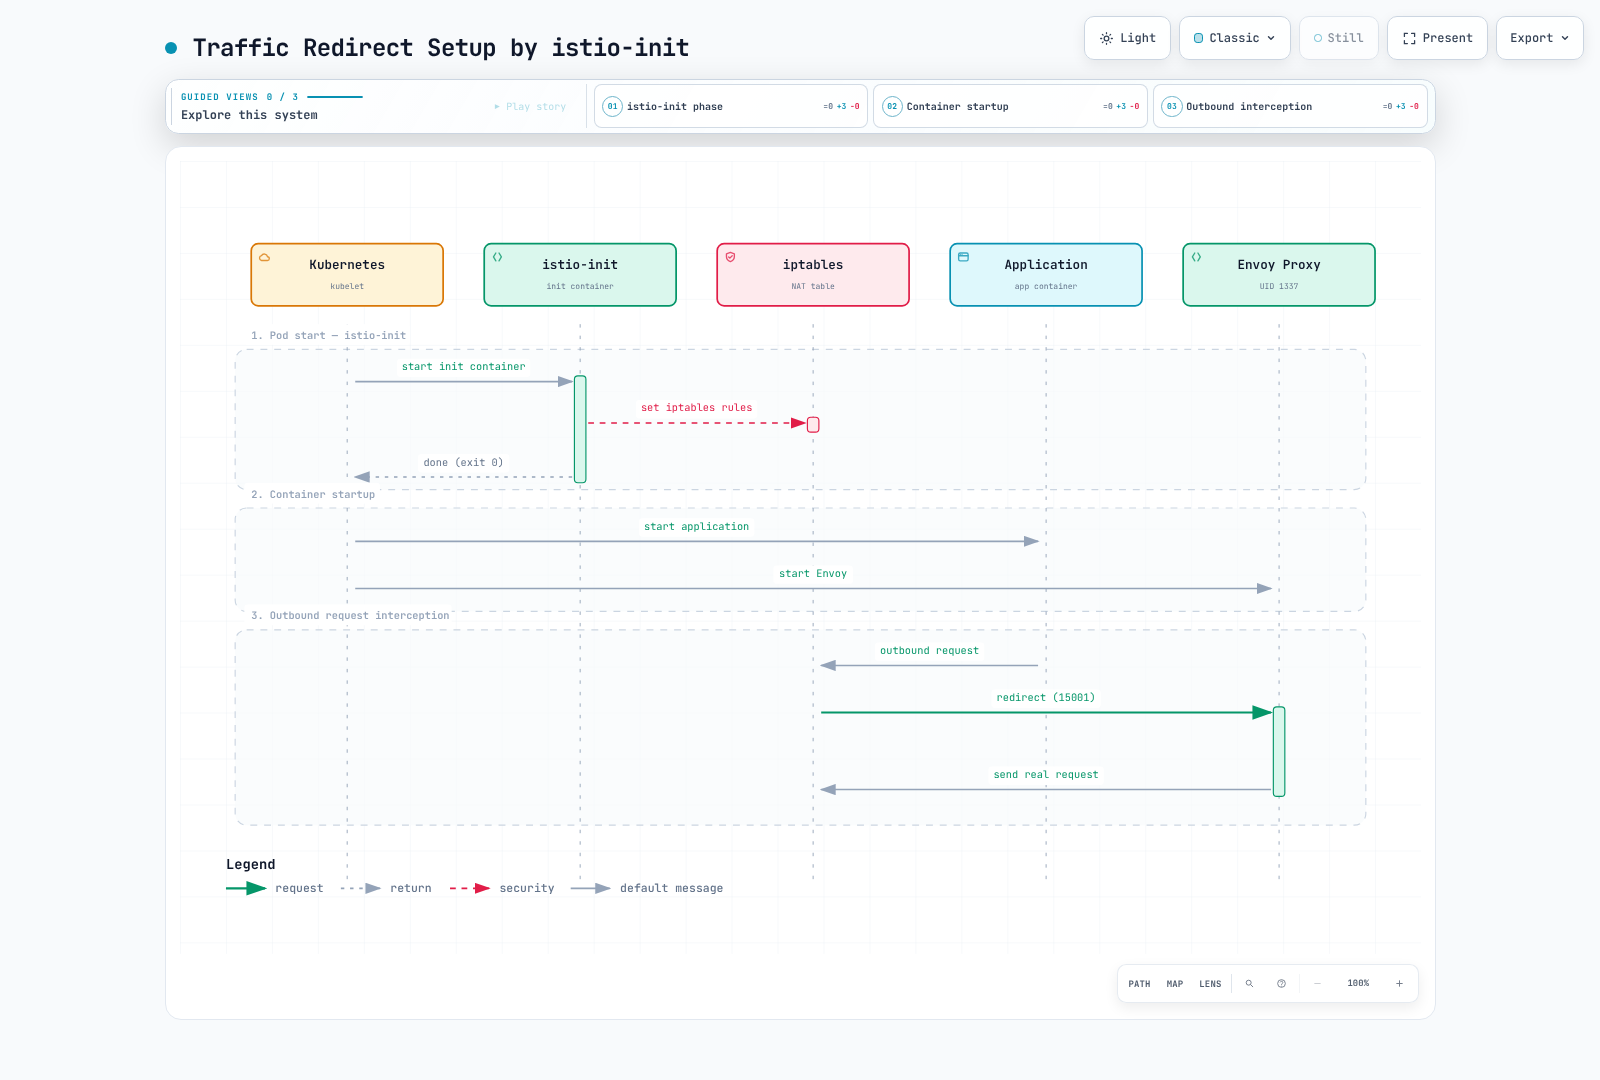Switch to PATH view mode

(1139, 984)
